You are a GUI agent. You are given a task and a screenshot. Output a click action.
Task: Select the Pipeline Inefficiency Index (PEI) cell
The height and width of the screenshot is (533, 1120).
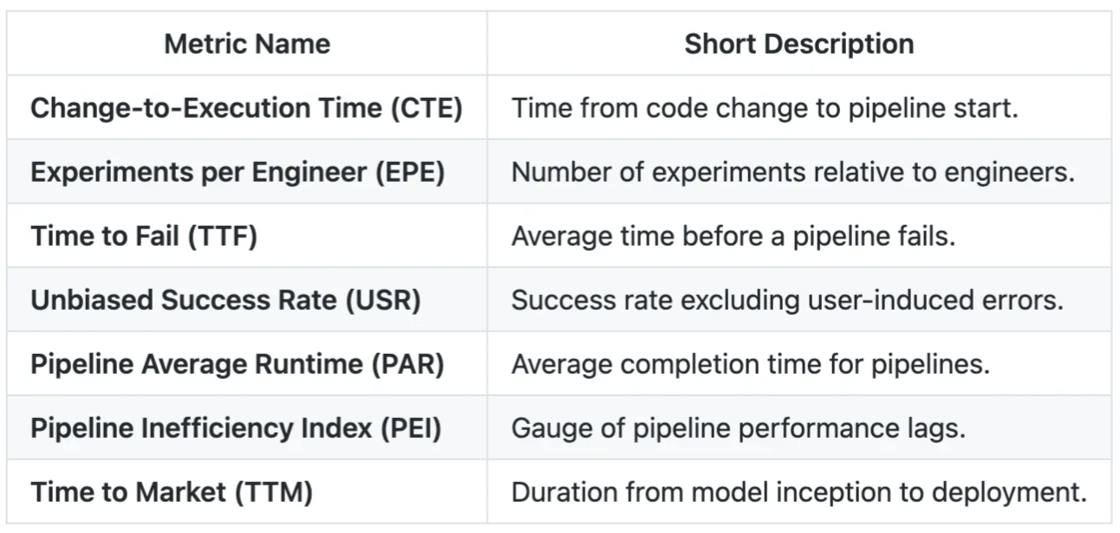[x=236, y=428]
